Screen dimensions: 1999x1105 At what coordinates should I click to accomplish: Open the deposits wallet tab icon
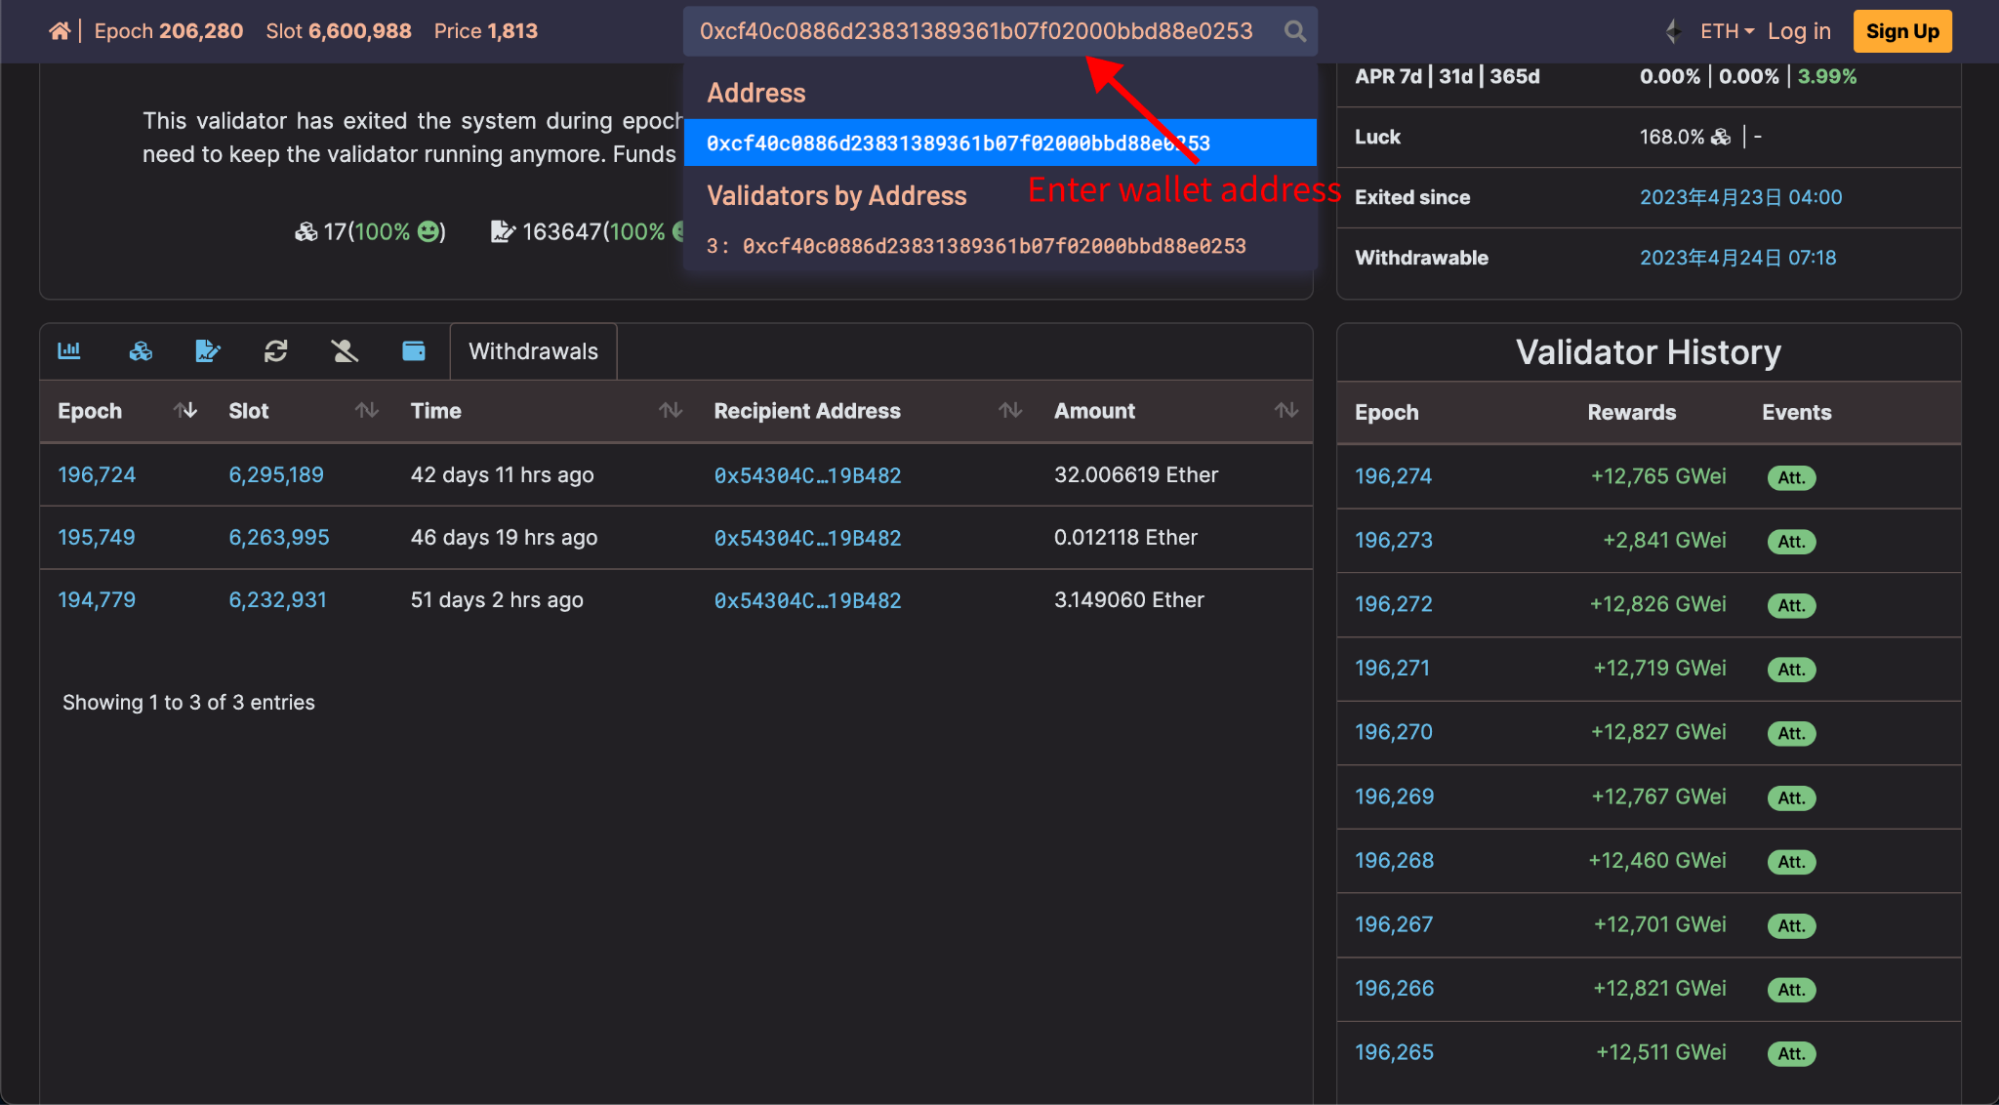(x=413, y=351)
